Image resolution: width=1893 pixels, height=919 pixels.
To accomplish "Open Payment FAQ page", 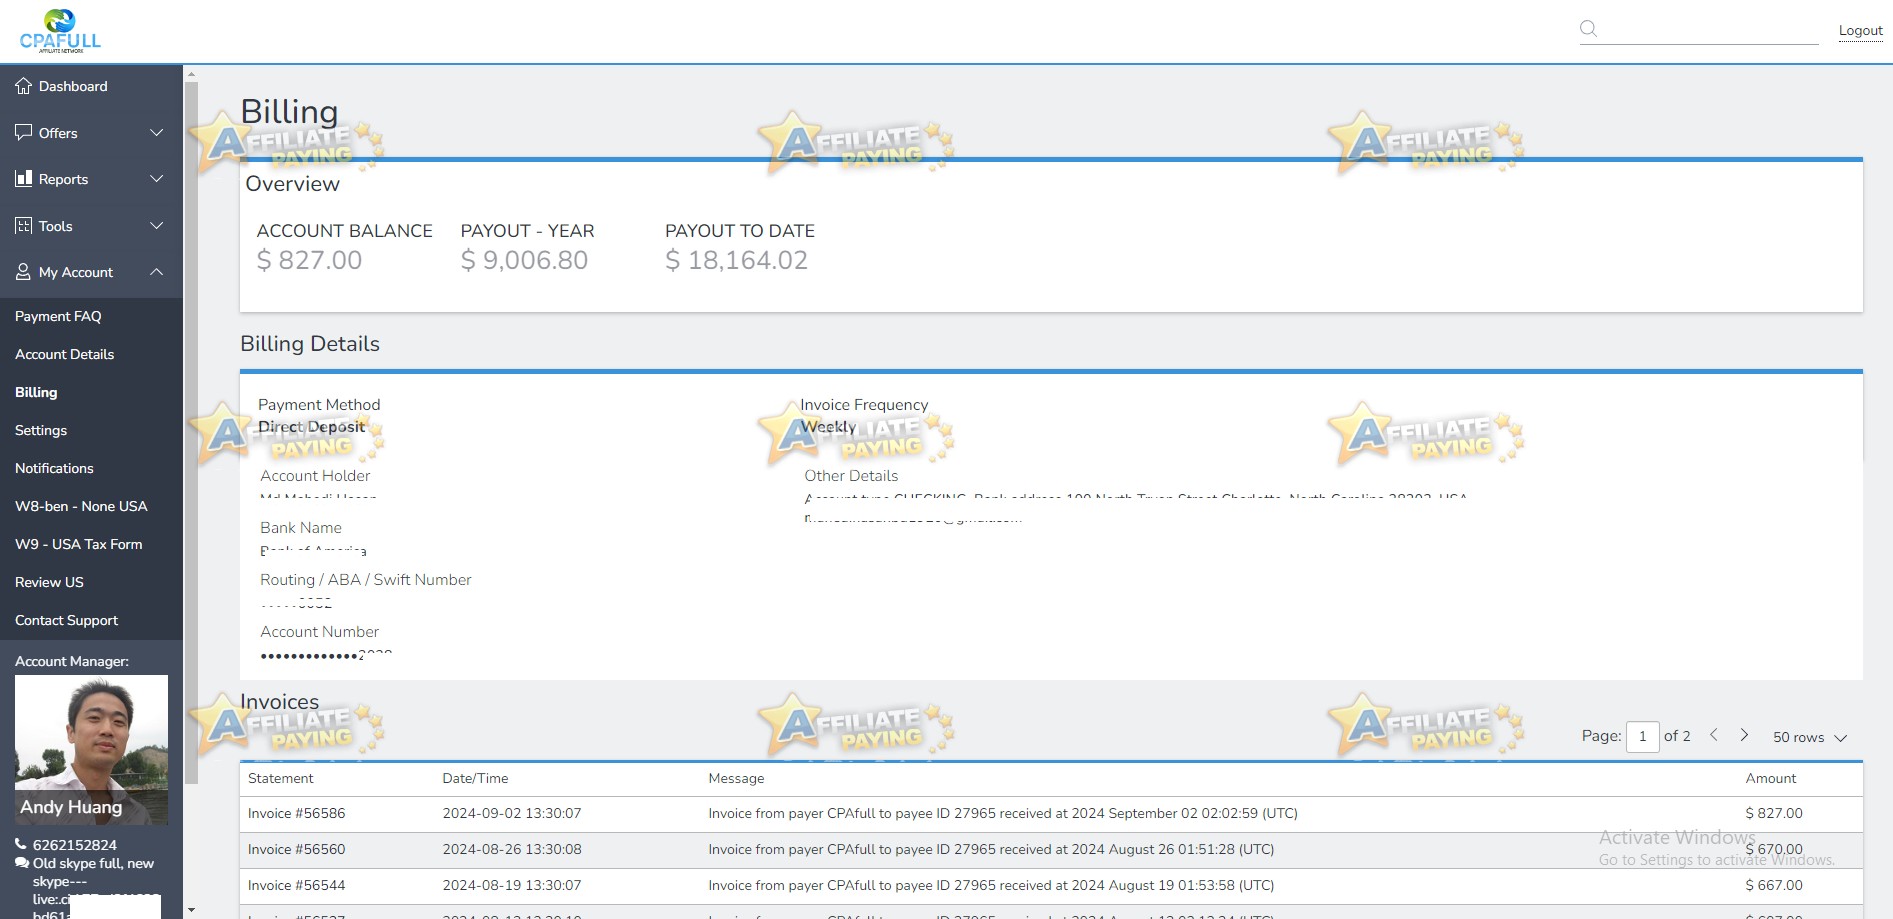I will [x=58, y=316].
